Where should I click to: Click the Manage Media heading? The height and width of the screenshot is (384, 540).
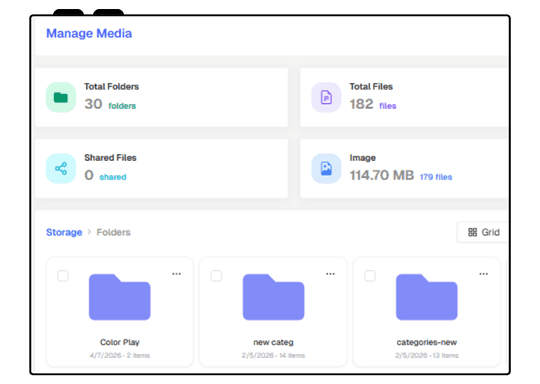click(89, 33)
